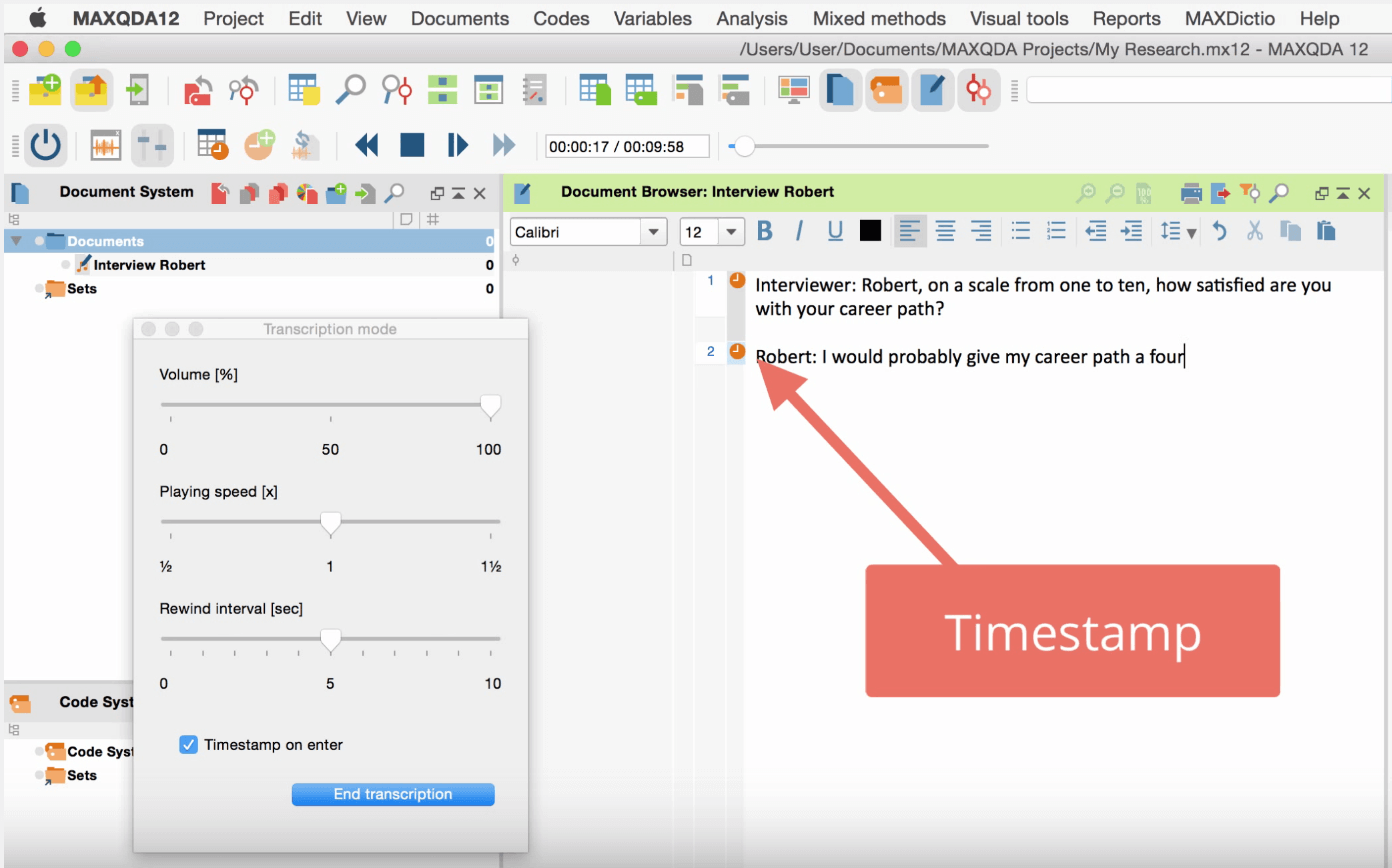Print the document with the printer icon
Image resolution: width=1392 pixels, height=868 pixels.
coord(1192,193)
